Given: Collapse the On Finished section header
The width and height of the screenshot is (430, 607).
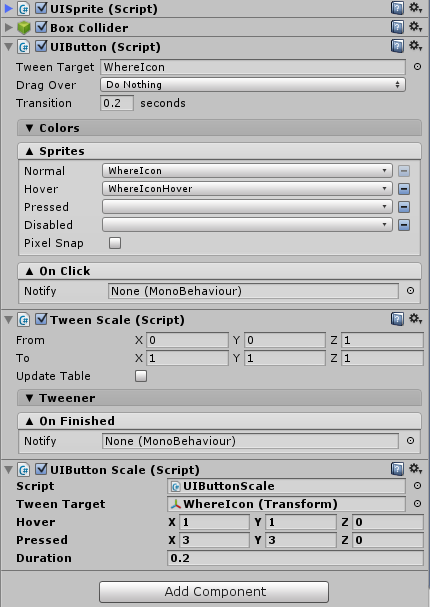Looking at the screenshot, I should pyautogui.click(x=219, y=421).
